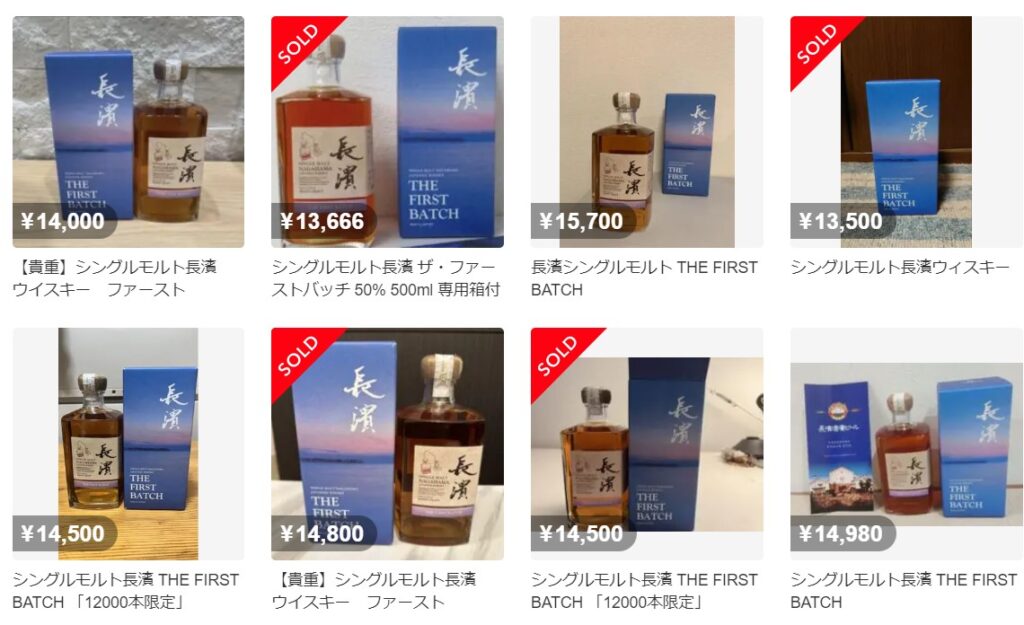Open the ¥14,000 Nagahama whisky listing photo

128,132
